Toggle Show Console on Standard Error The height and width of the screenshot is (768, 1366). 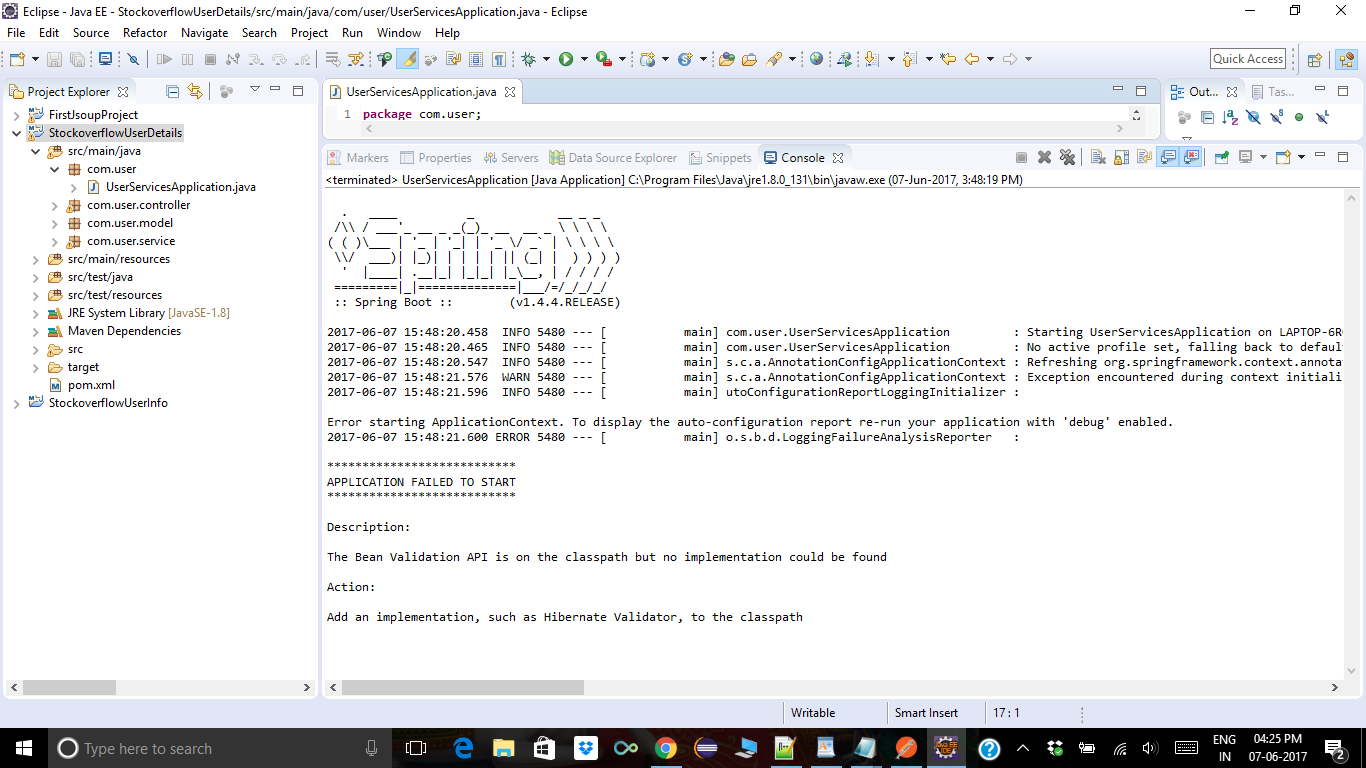1190,157
